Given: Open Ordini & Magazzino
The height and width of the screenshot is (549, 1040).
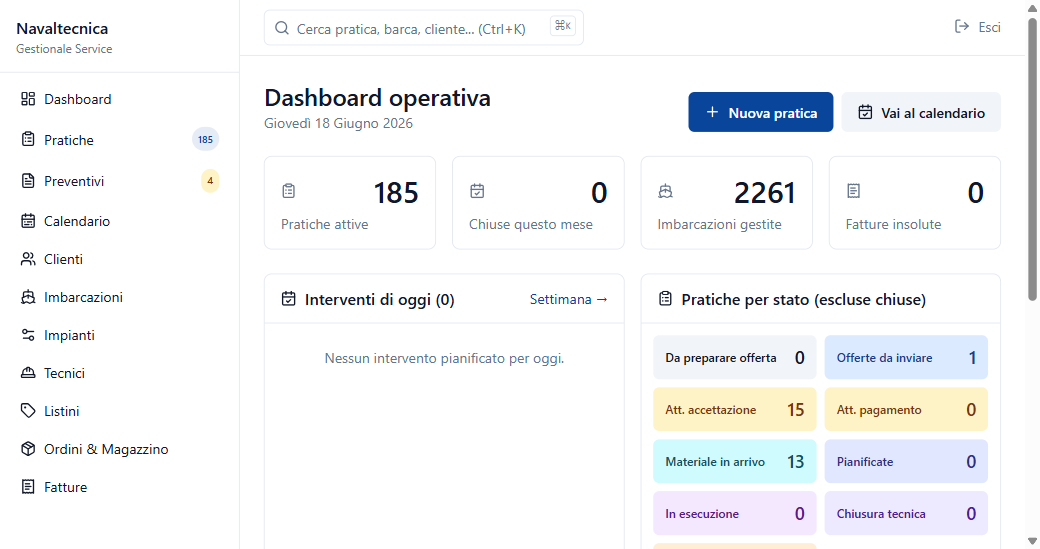Looking at the screenshot, I should point(120,449).
